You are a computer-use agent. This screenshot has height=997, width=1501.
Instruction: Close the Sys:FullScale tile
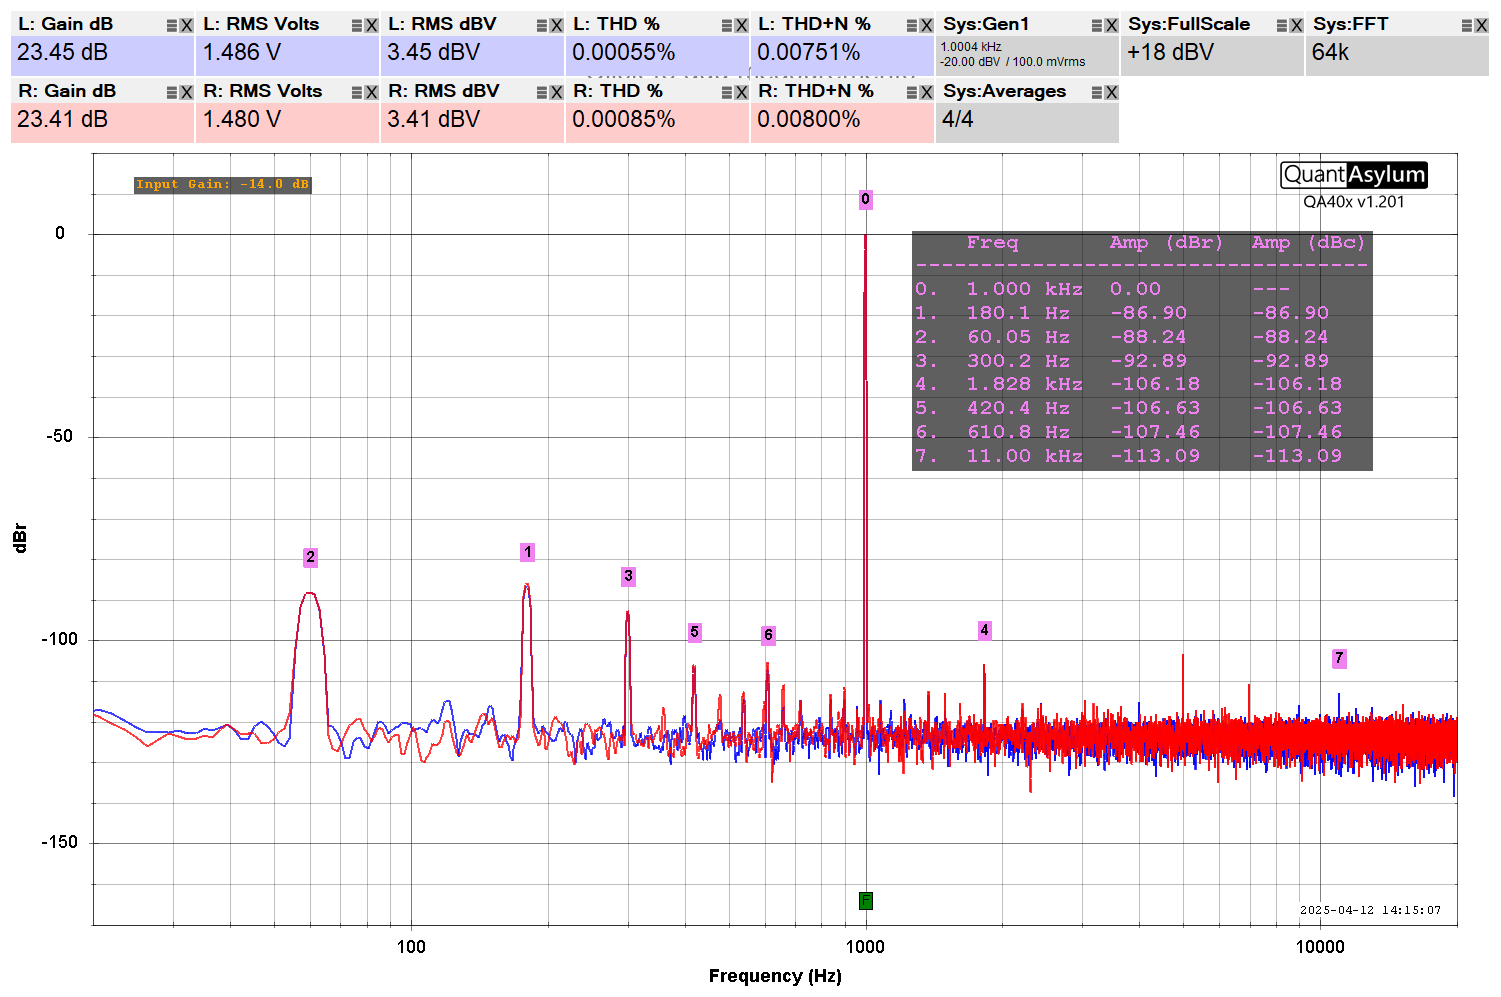[1296, 26]
